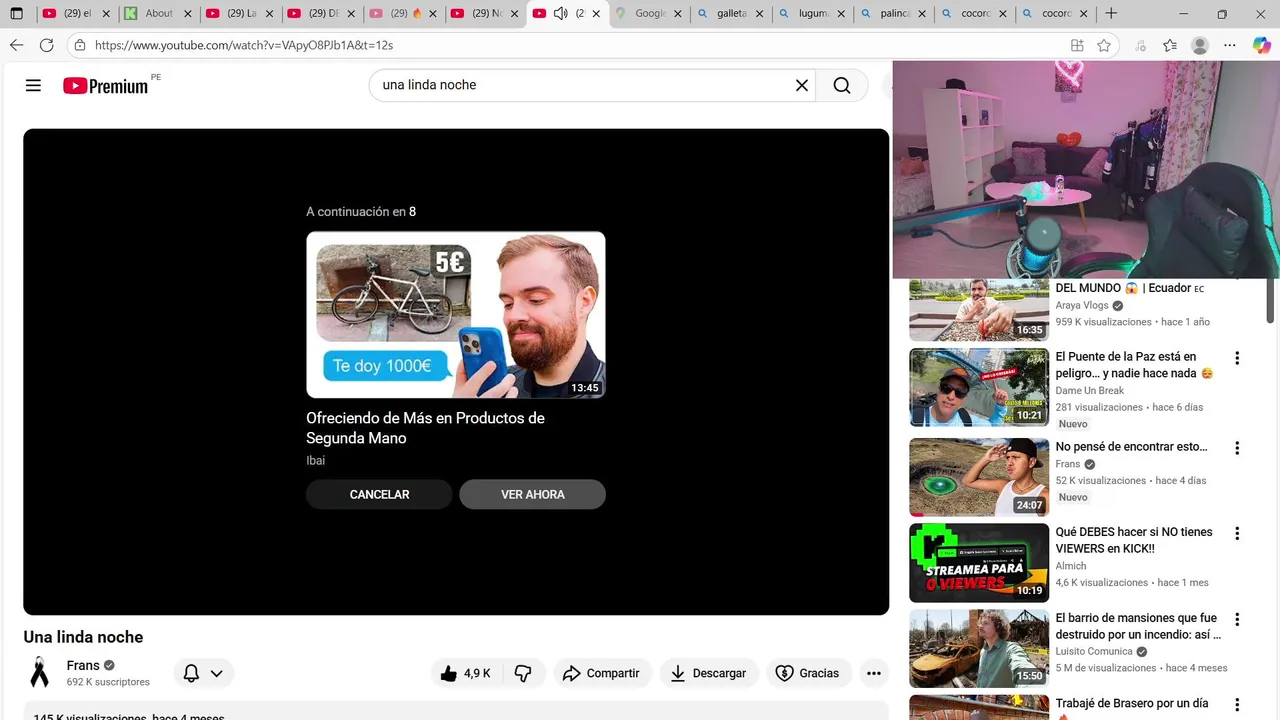
Task: Open 'STREAMEA PARA 0 VIEWERS' thumbnail
Action: 979,562
